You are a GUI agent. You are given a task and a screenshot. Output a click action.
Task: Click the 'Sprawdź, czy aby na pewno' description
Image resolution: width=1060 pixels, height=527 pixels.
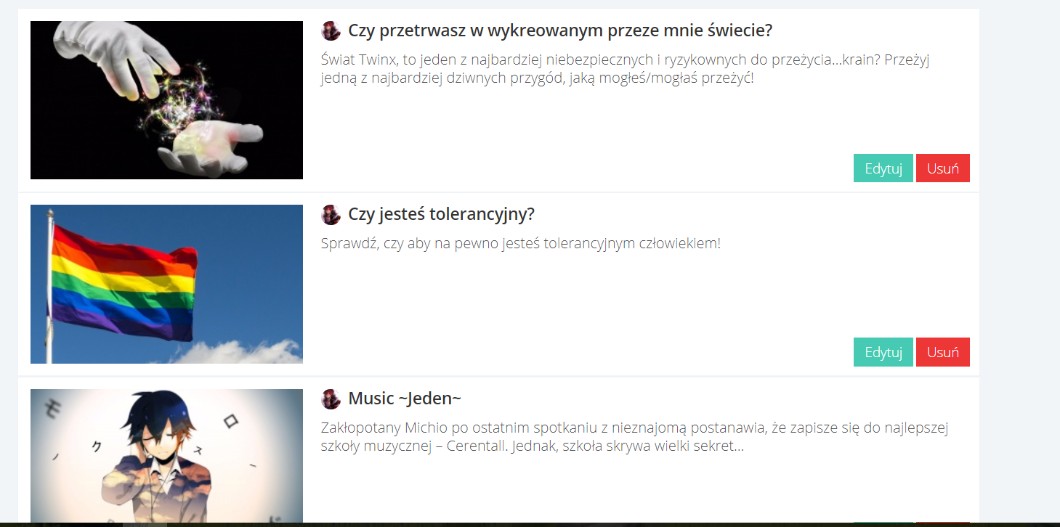coord(521,243)
